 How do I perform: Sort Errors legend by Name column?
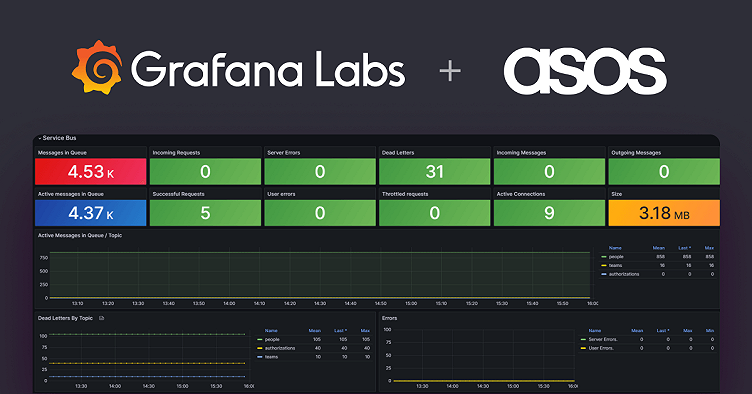[x=595, y=331]
